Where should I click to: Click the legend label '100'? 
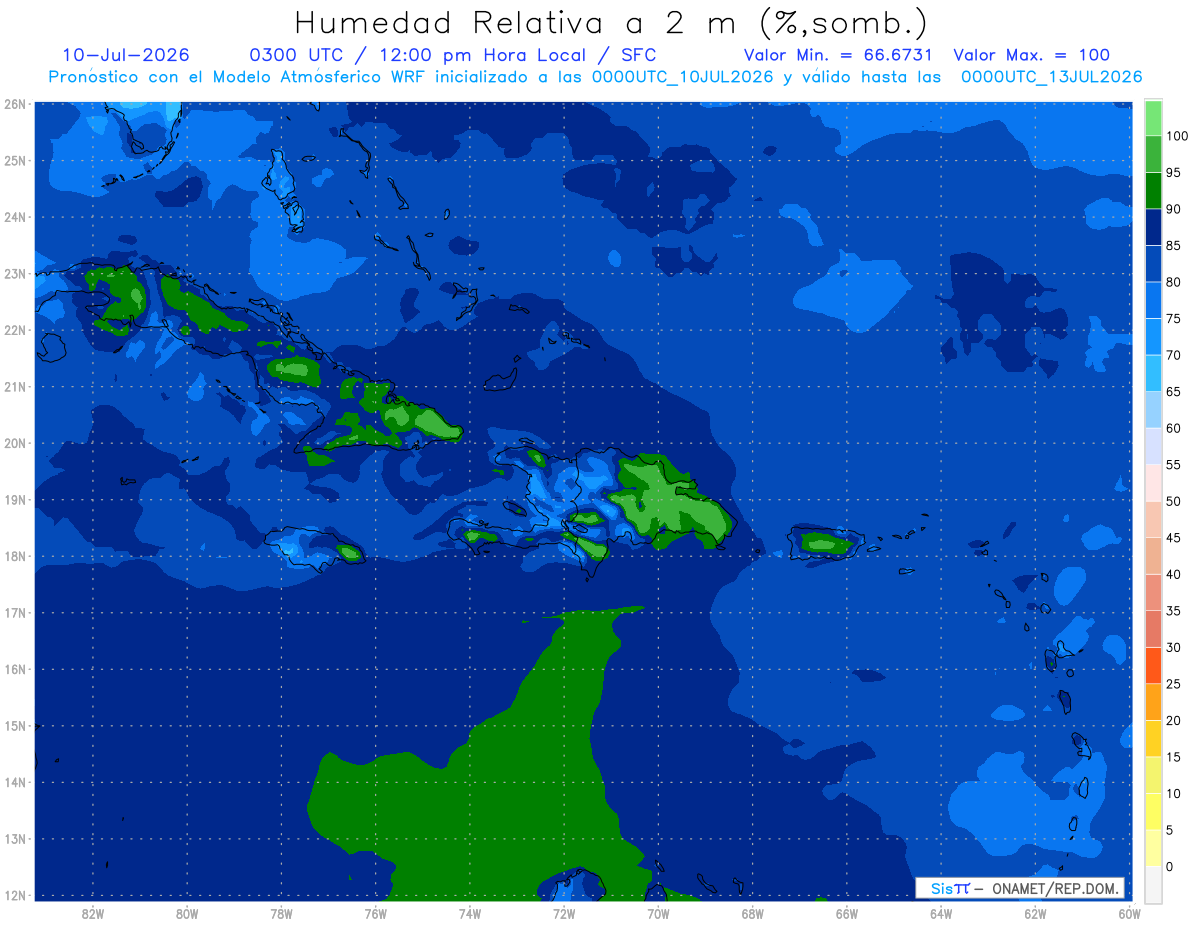[x=1177, y=136]
